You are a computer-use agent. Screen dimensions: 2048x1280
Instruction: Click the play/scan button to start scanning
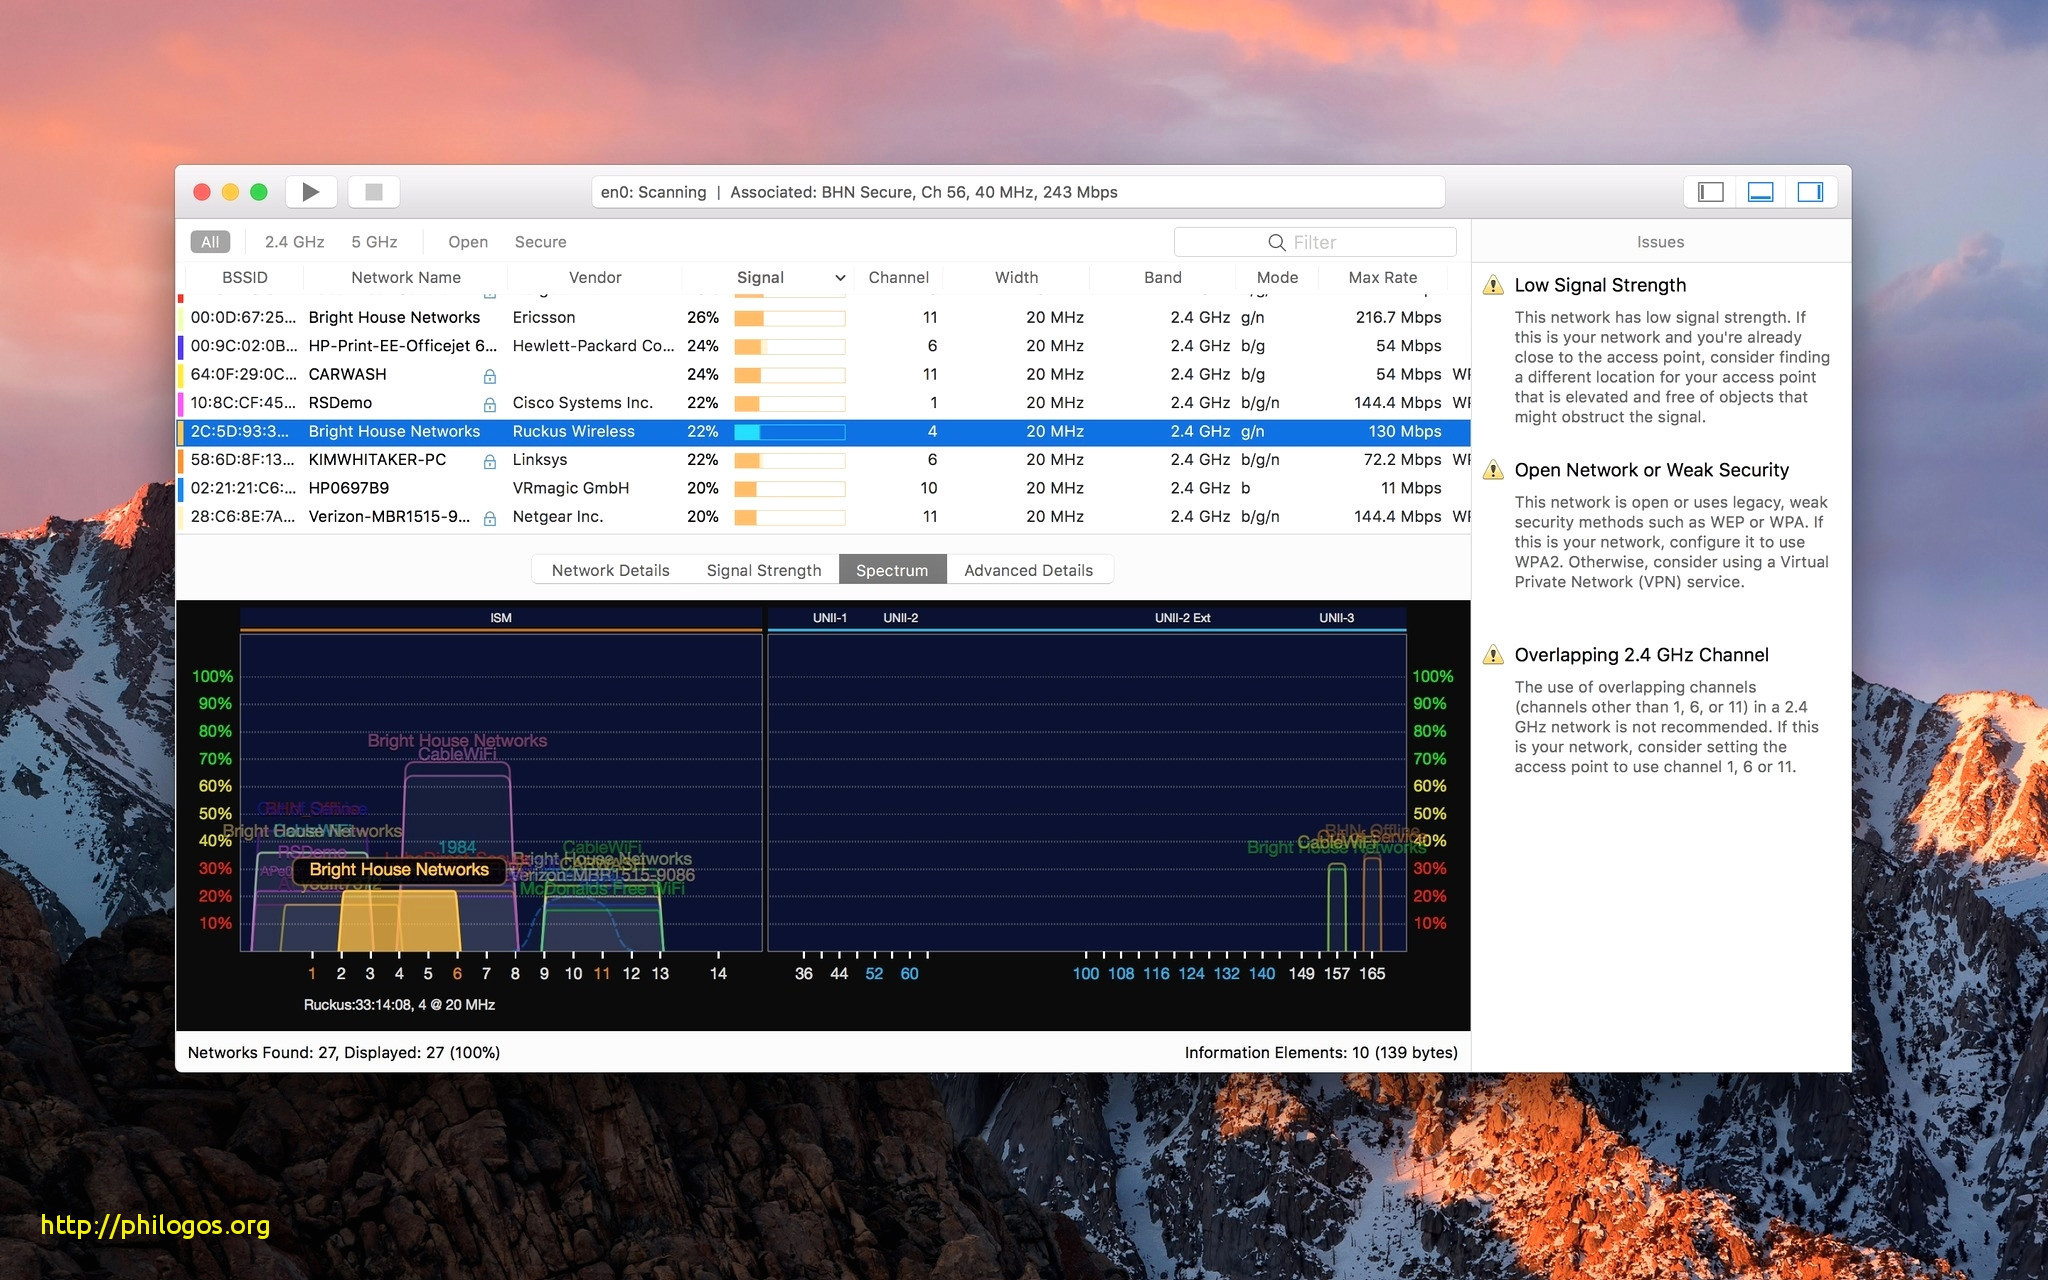[314, 192]
